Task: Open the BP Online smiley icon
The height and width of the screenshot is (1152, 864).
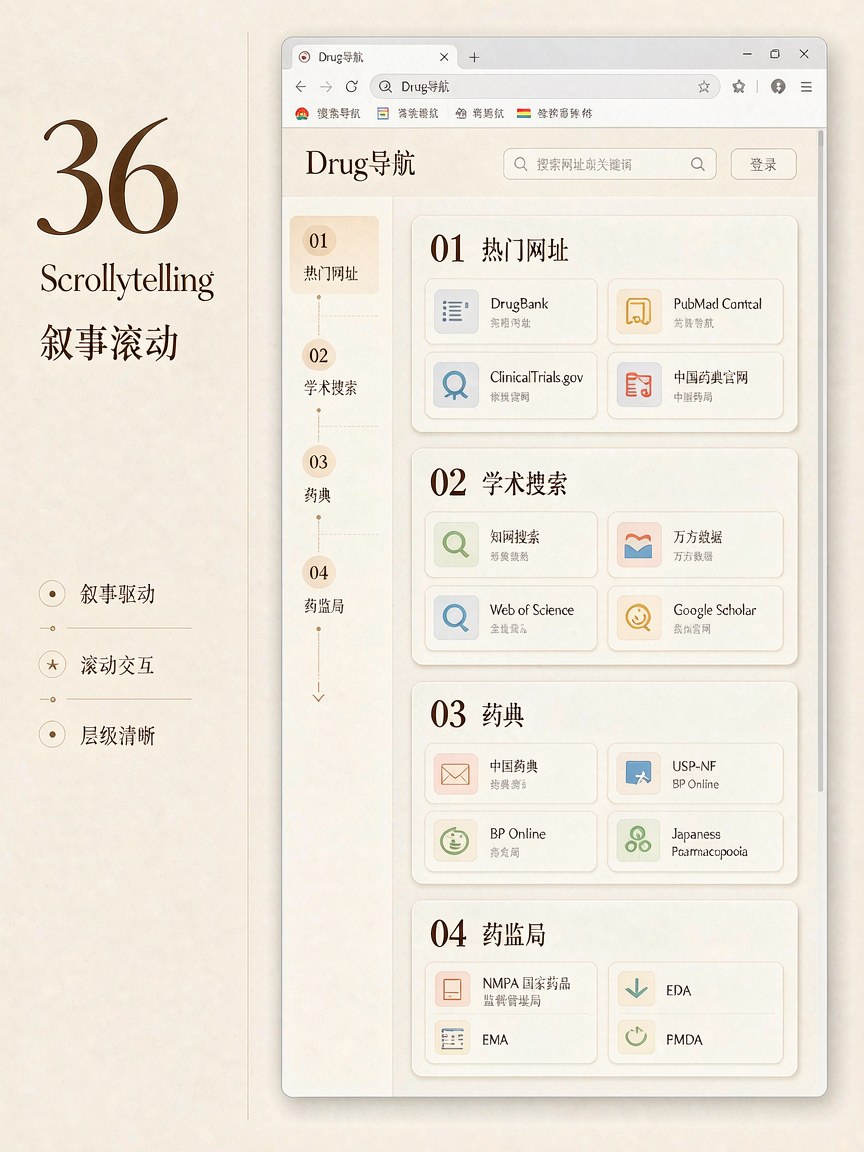Action: click(x=456, y=841)
